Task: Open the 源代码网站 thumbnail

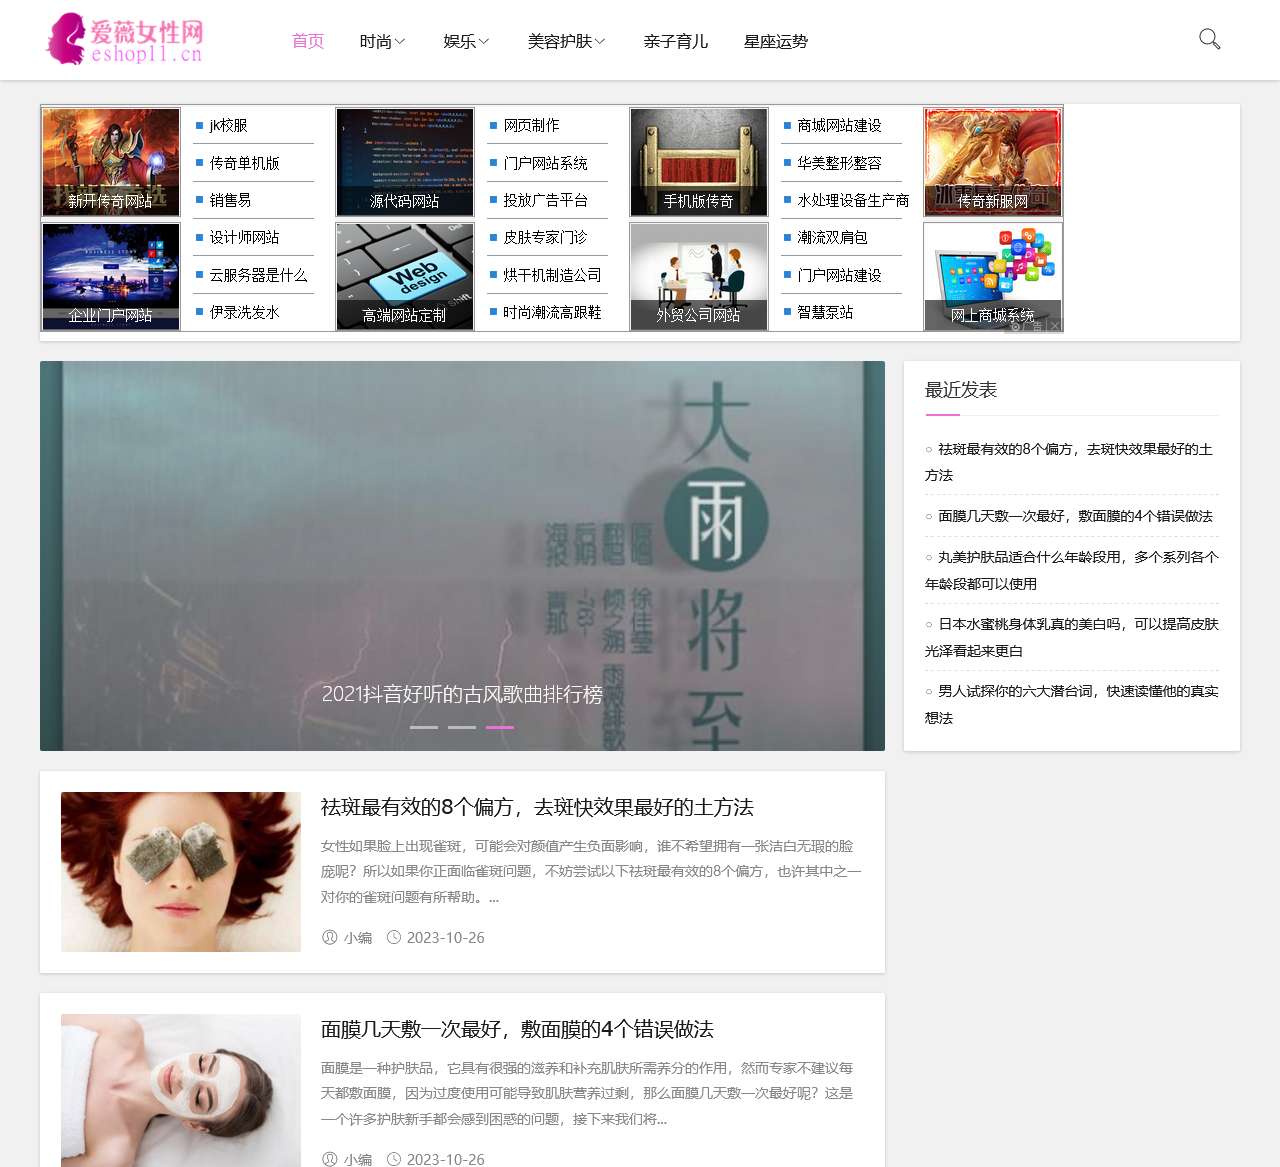Action: pyautogui.click(x=405, y=162)
